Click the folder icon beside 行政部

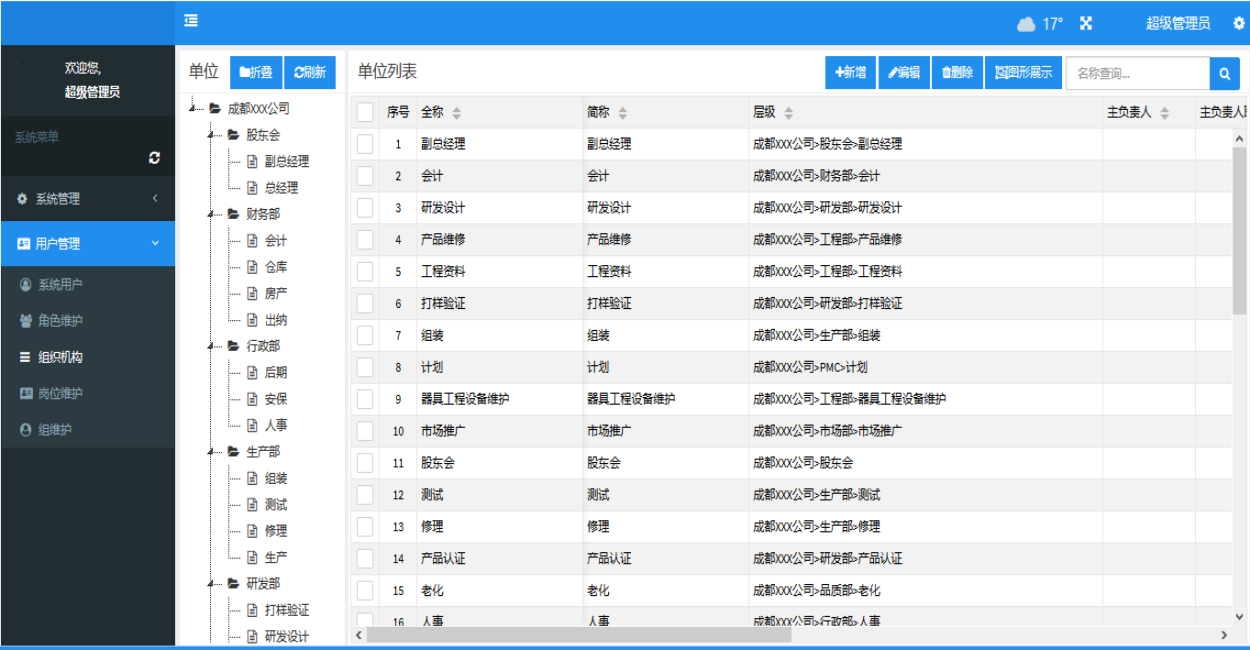click(x=233, y=346)
